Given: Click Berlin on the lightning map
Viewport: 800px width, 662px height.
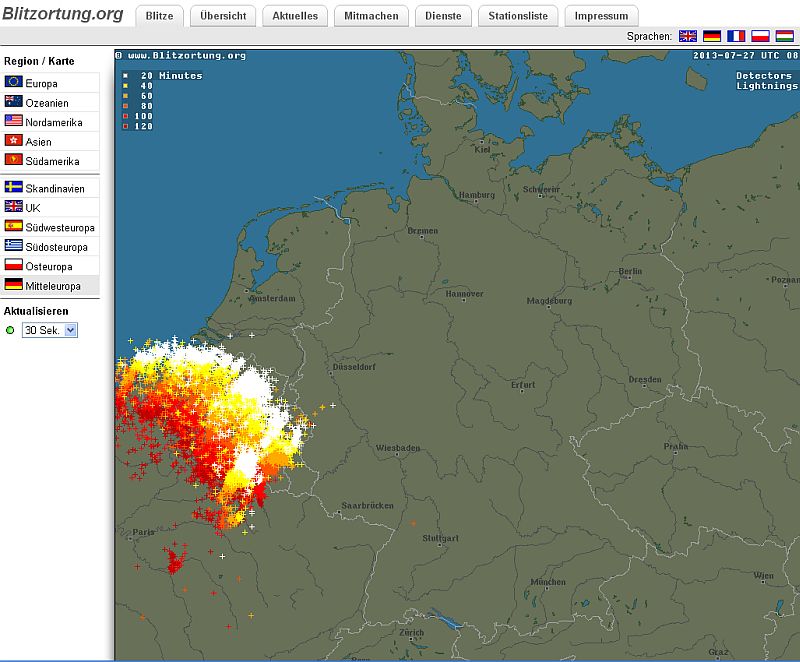Looking at the screenshot, I should 630,272.
